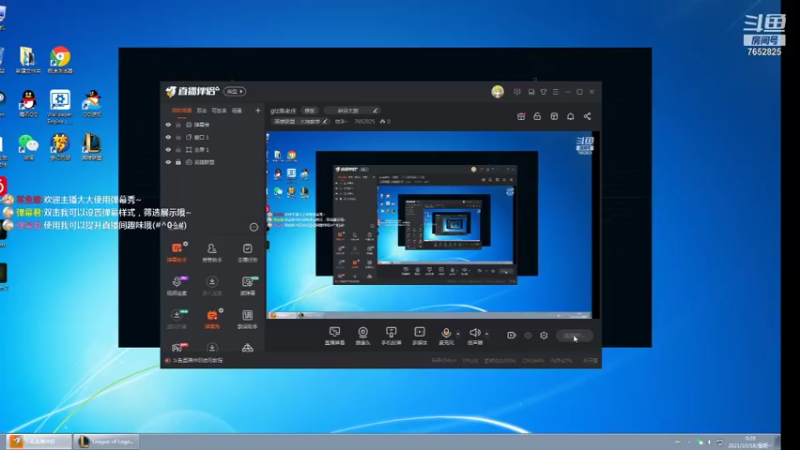800x450 pixels.
Task: Switch to the second scene tab
Action: coord(202,110)
